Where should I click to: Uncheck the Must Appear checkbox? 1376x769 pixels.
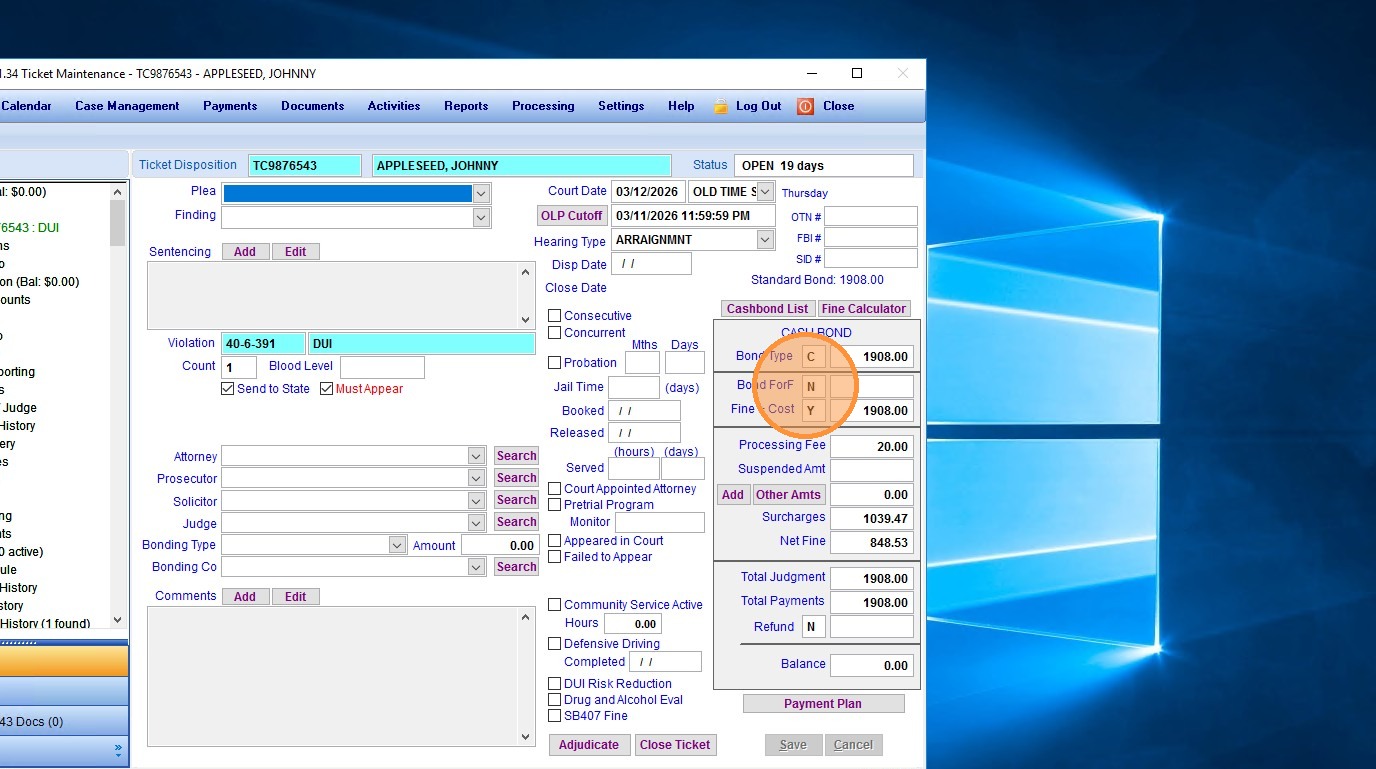click(326, 389)
